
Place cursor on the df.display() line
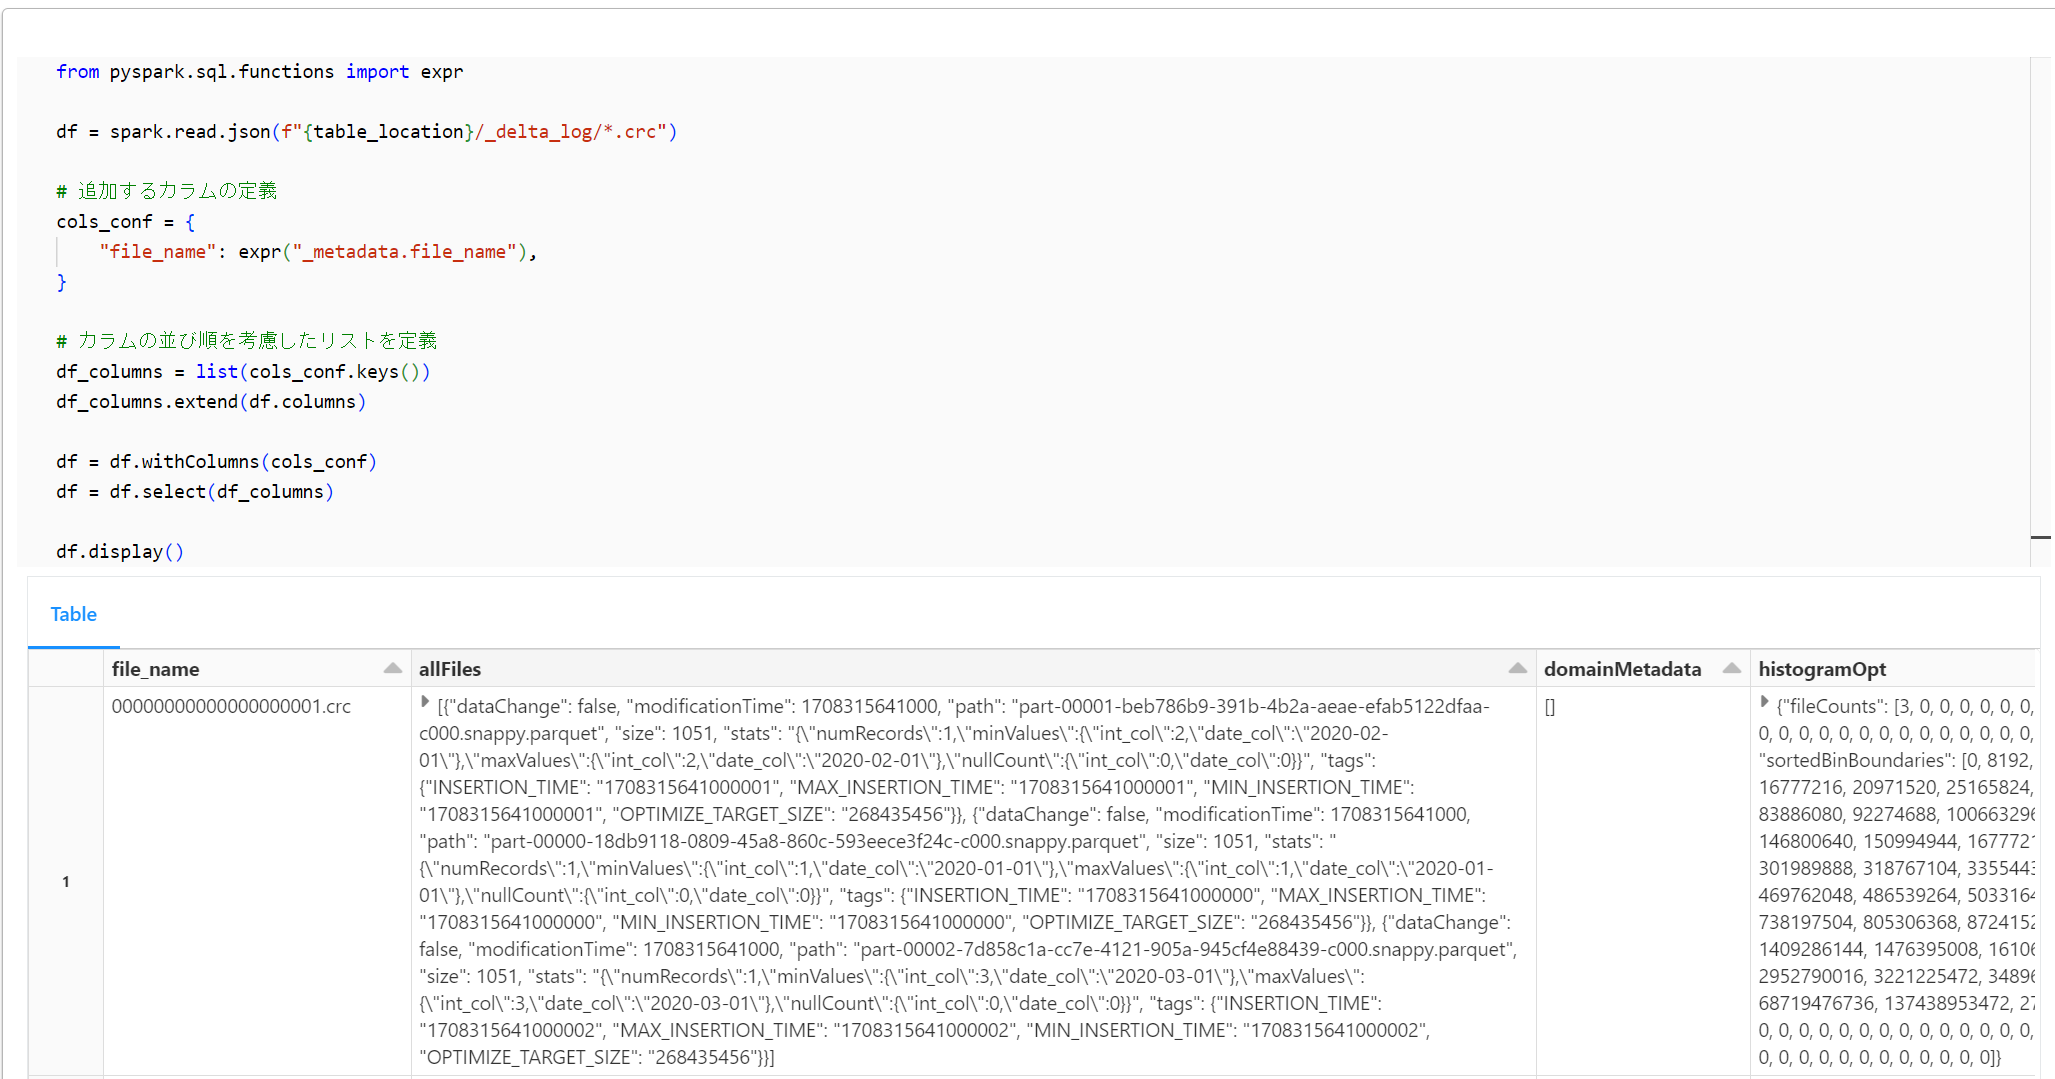120,552
